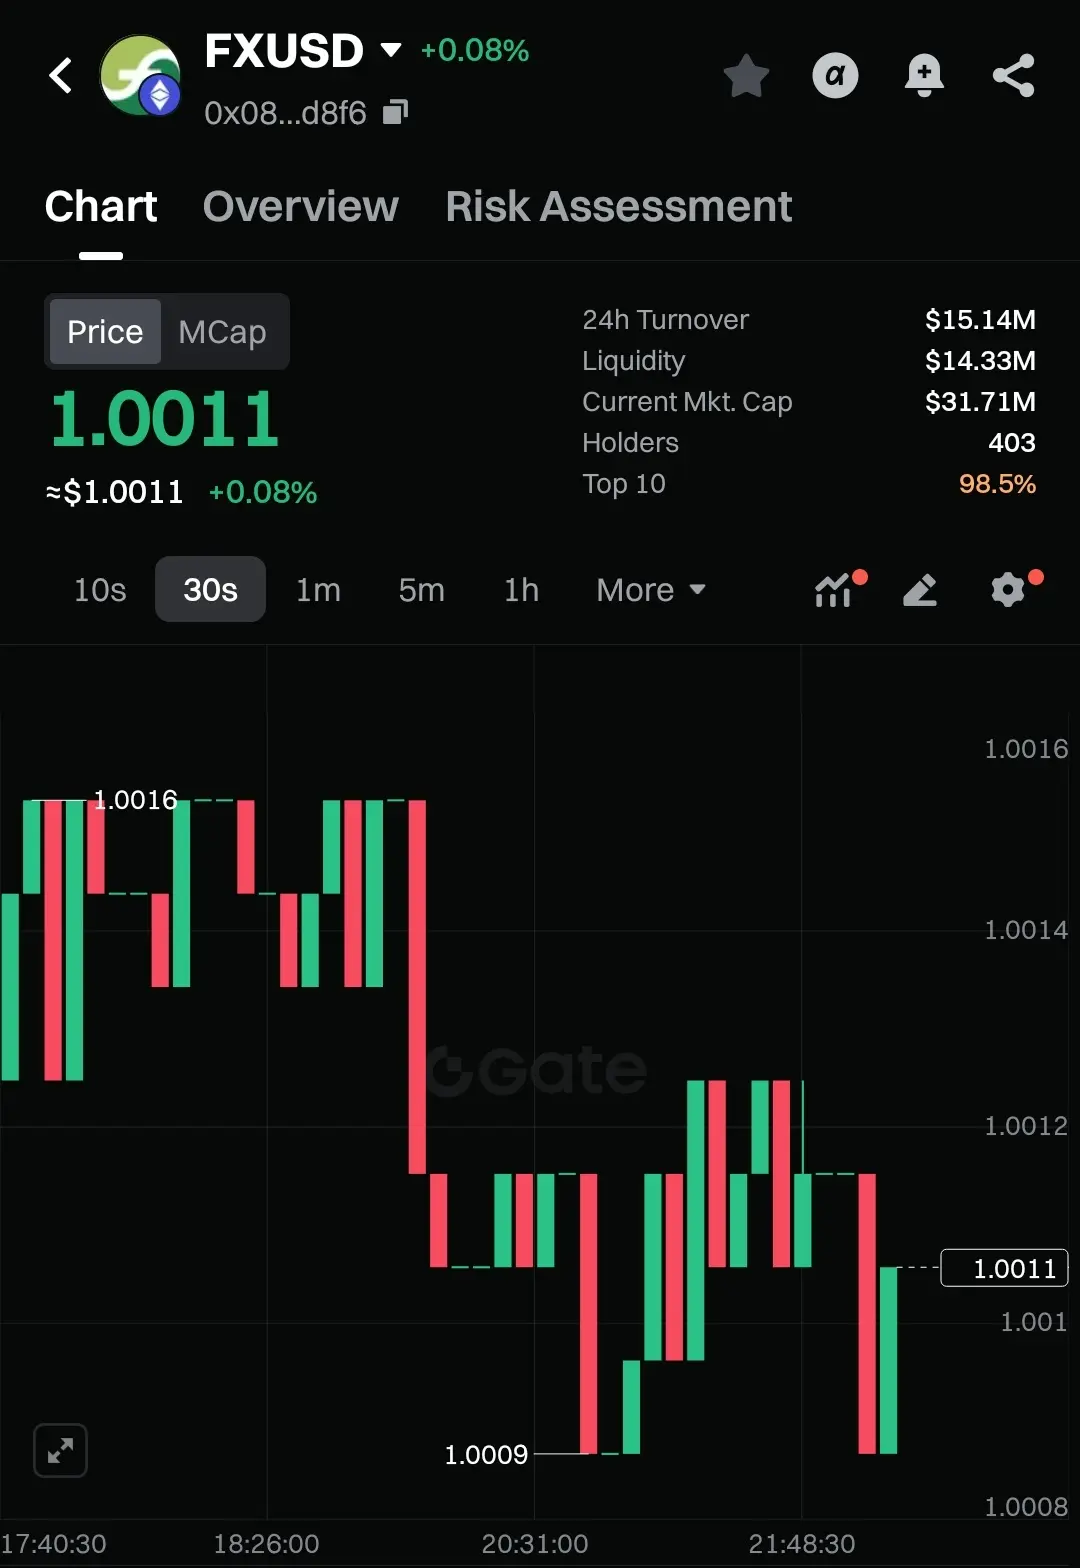Tap the Holders count 403
The width and height of the screenshot is (1080, 1568).
[x=1012, y=443]
